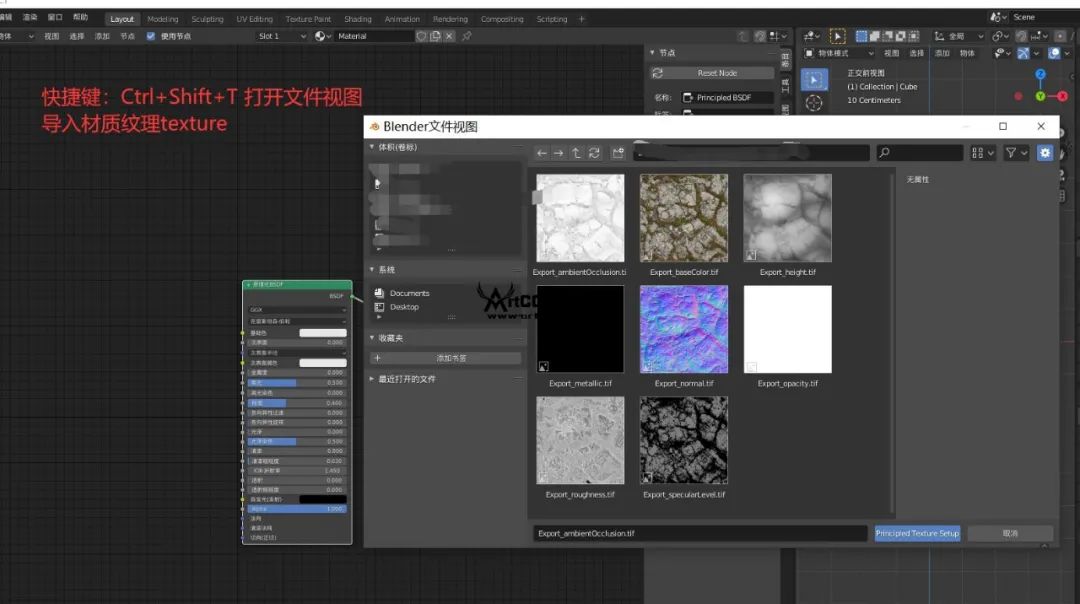The image size is (1080, 604).
Task: Toggle the file browser options gear
Action: 1045,153
